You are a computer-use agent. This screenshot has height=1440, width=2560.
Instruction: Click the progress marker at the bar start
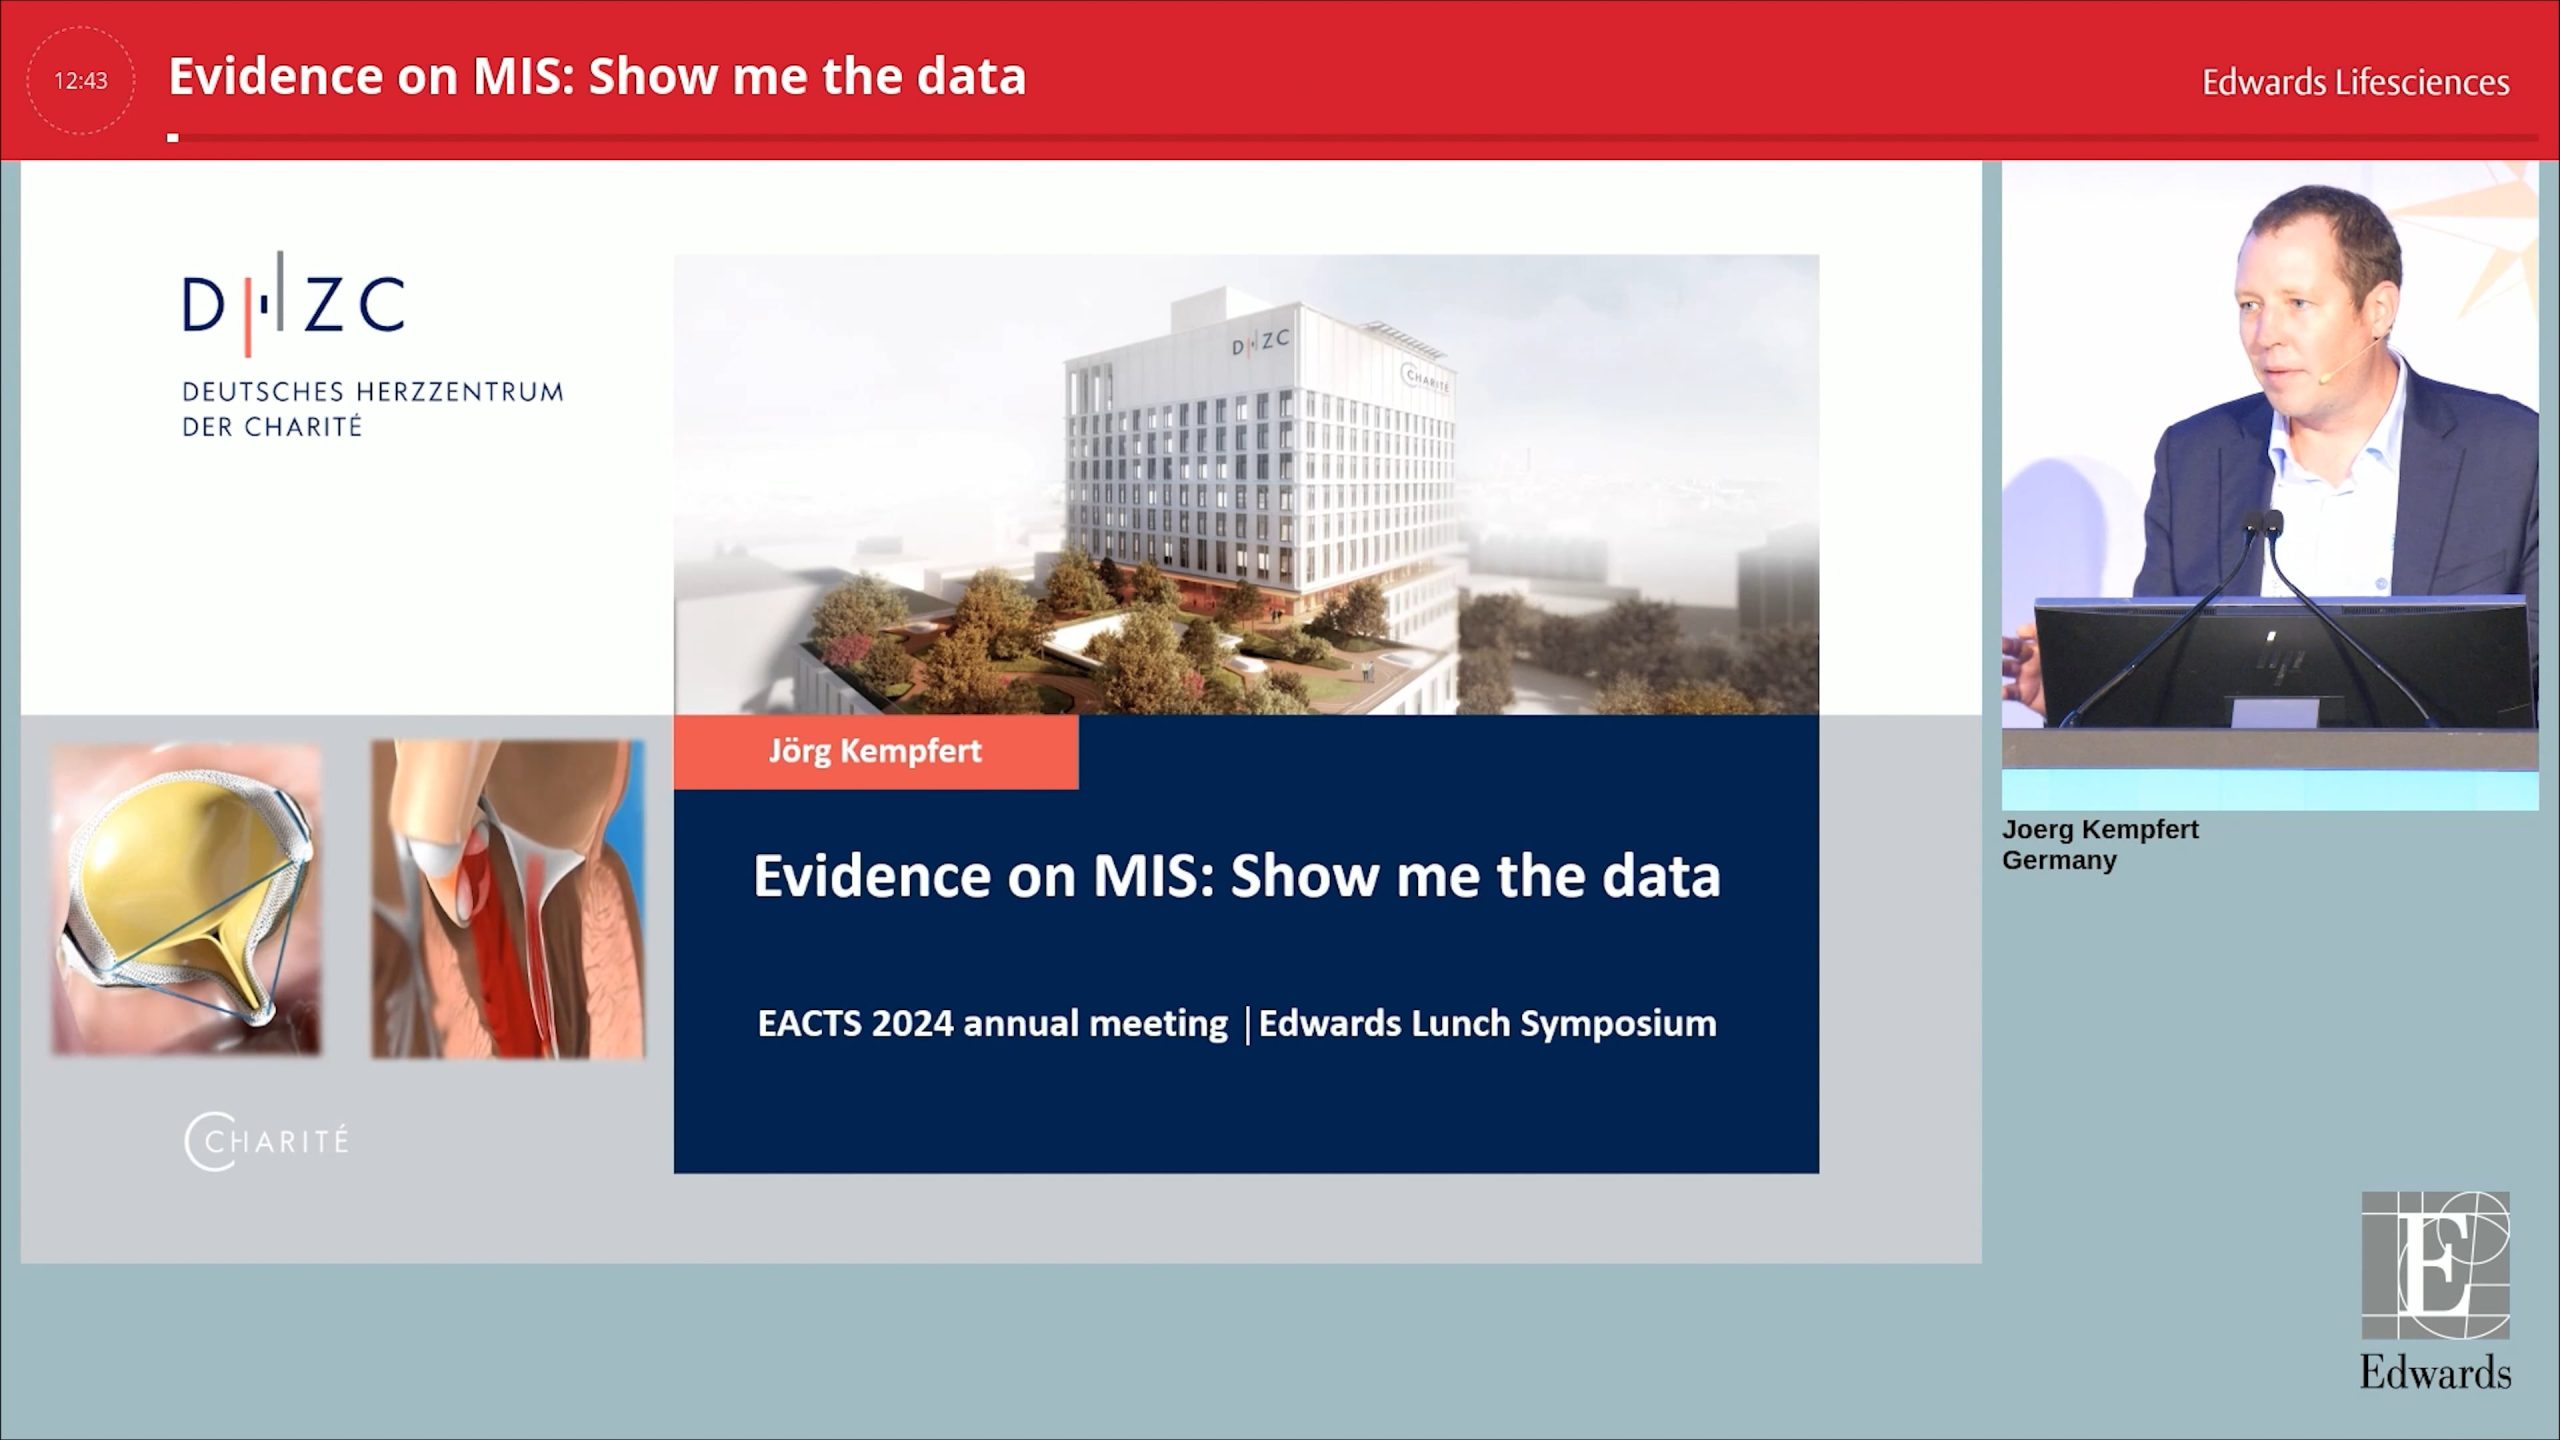(x=173, y=138)
